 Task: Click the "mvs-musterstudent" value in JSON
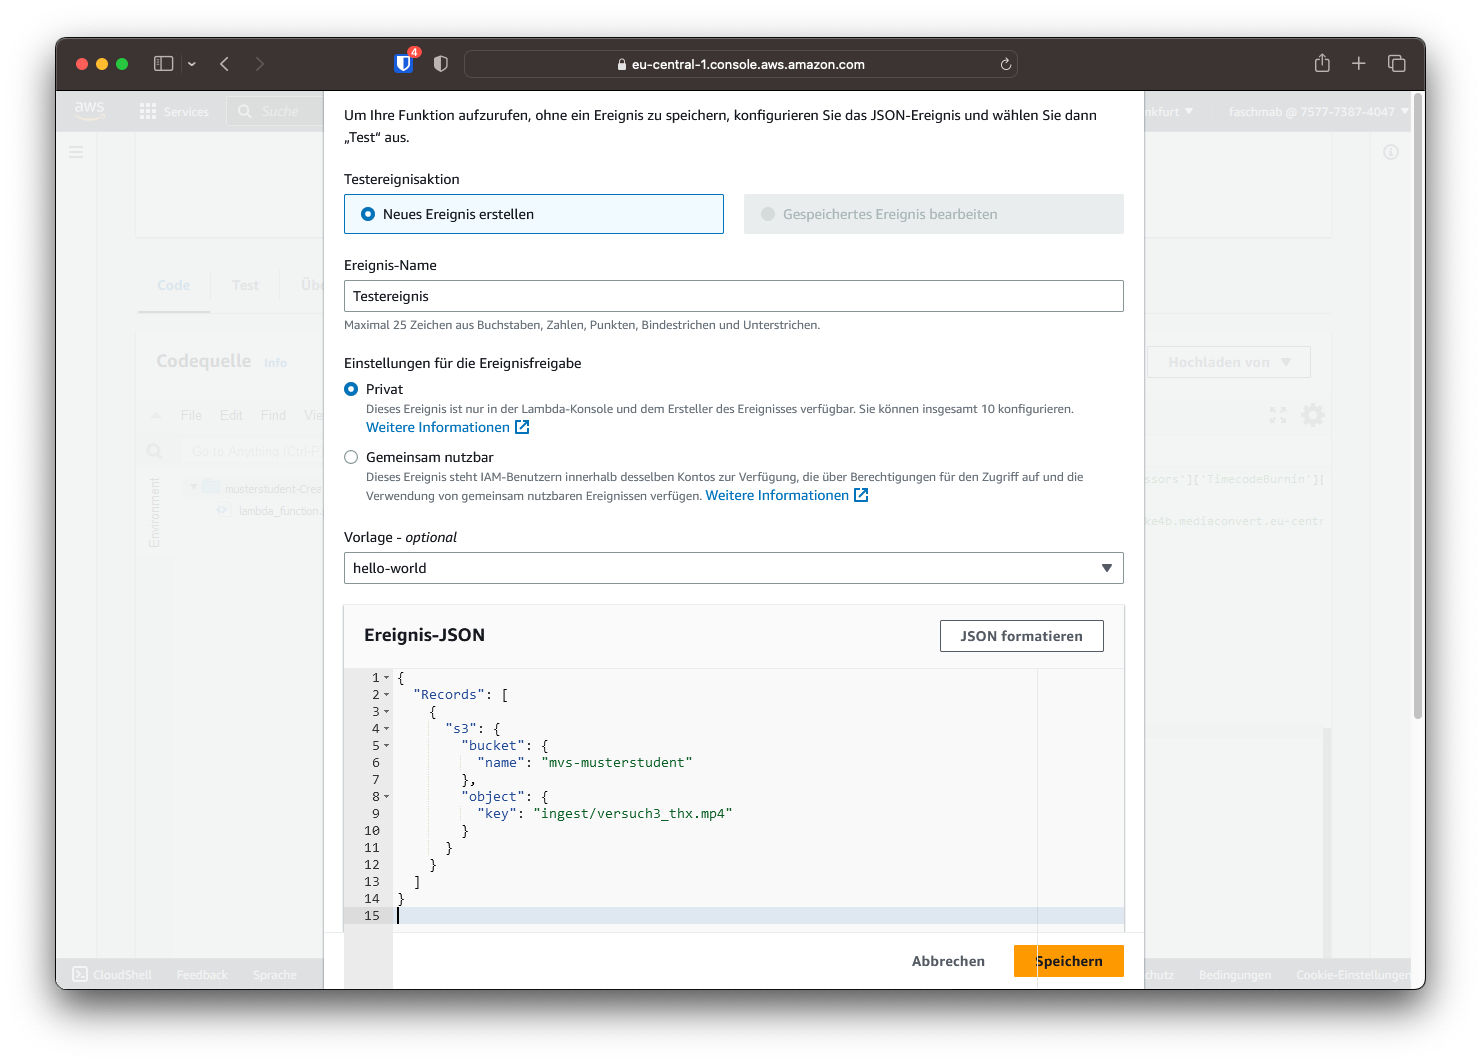(617, 763)
